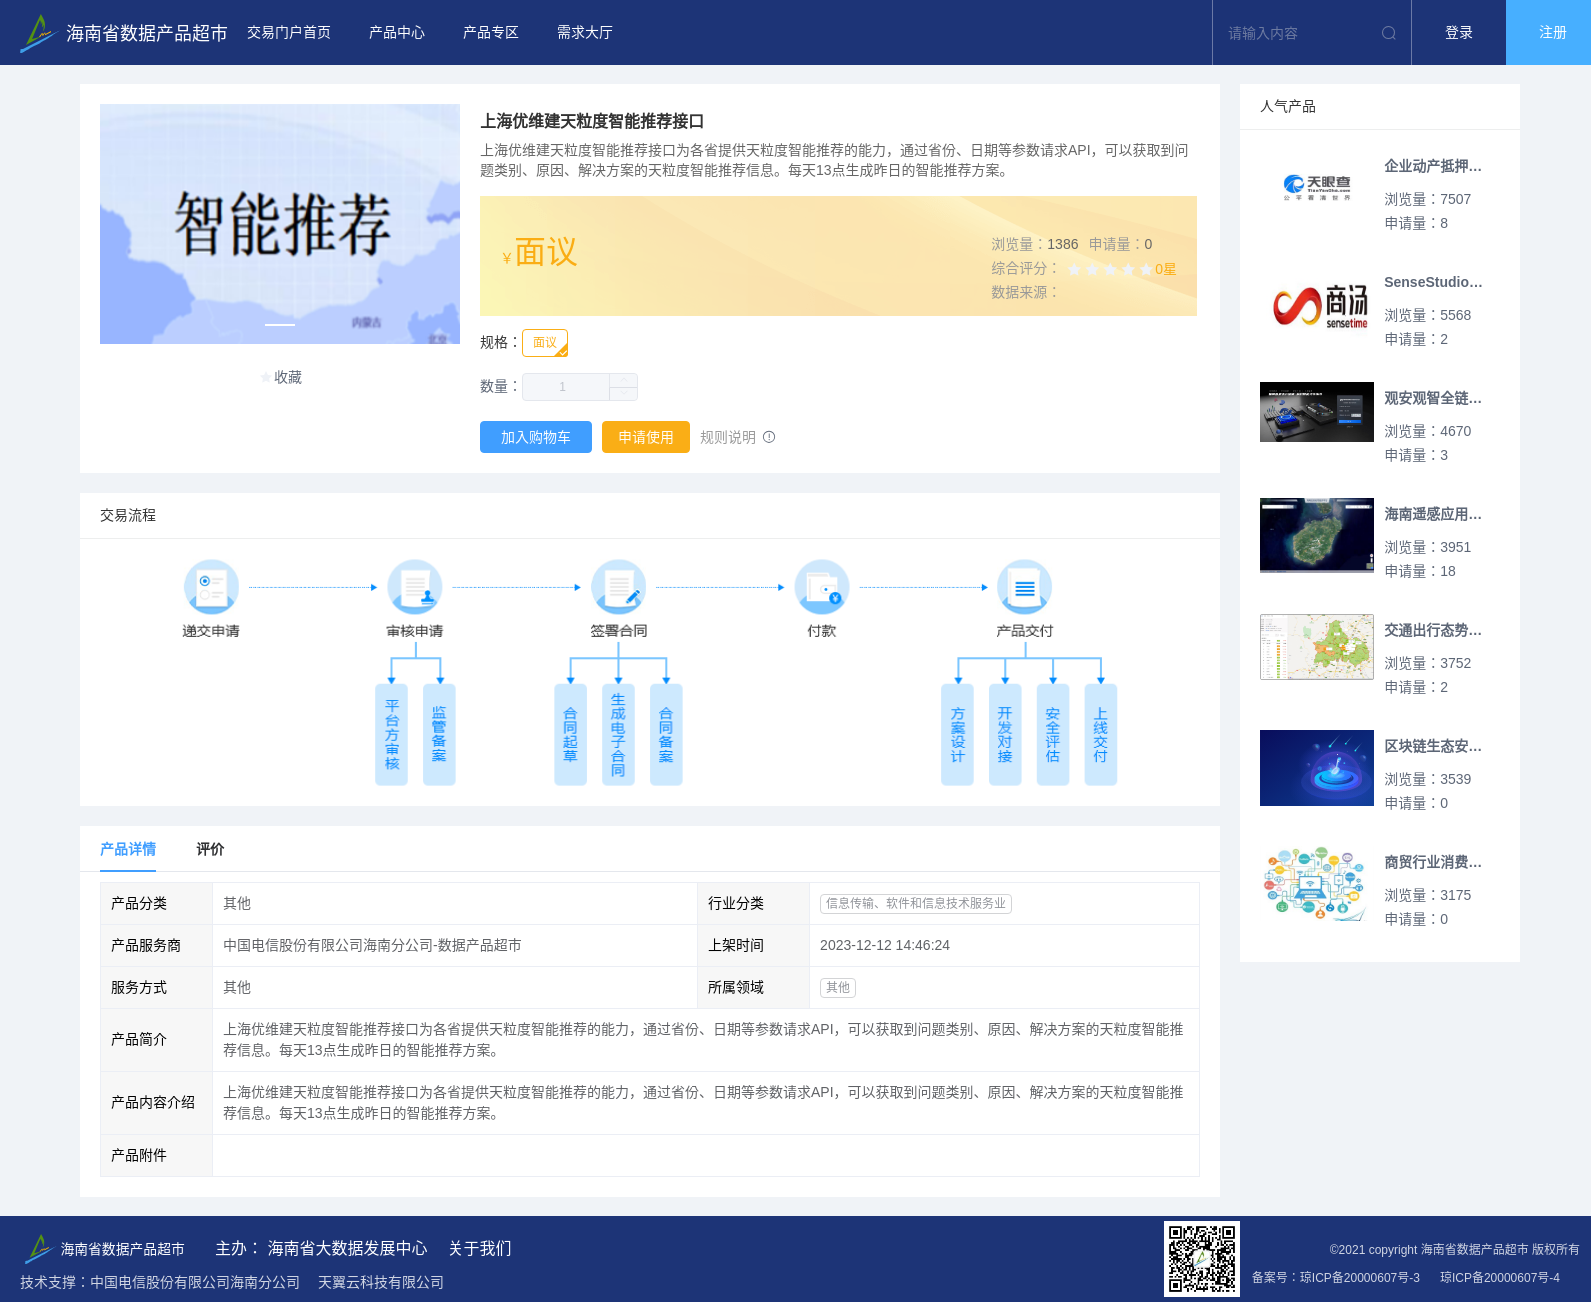Click the 递交申请 step icon

point(211,587)
